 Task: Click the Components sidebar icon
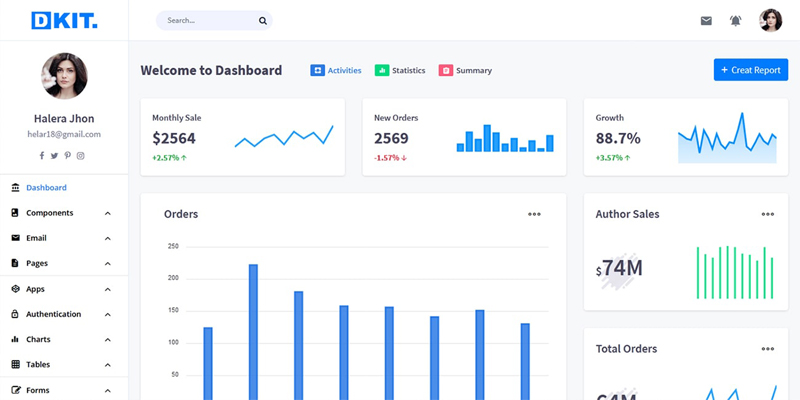15,213
